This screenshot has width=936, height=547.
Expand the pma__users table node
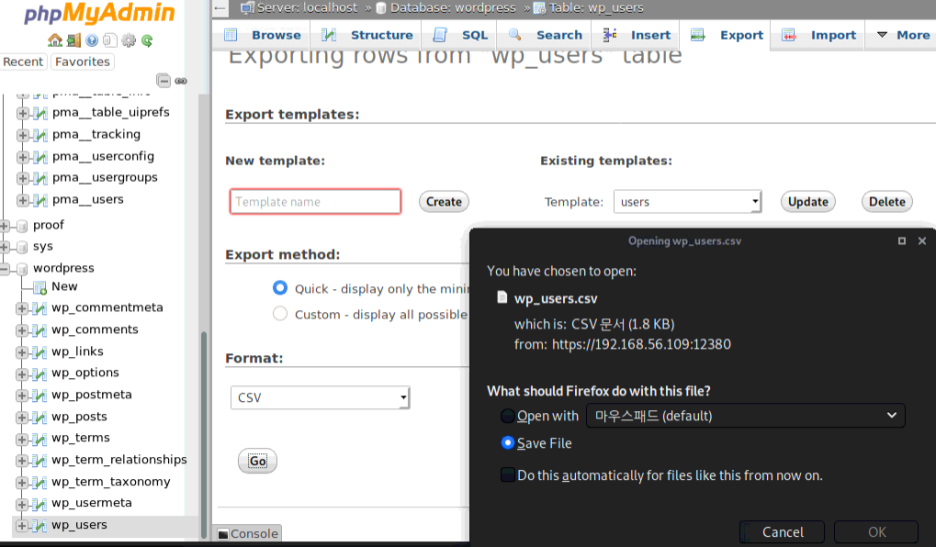[x=22, y=200]
